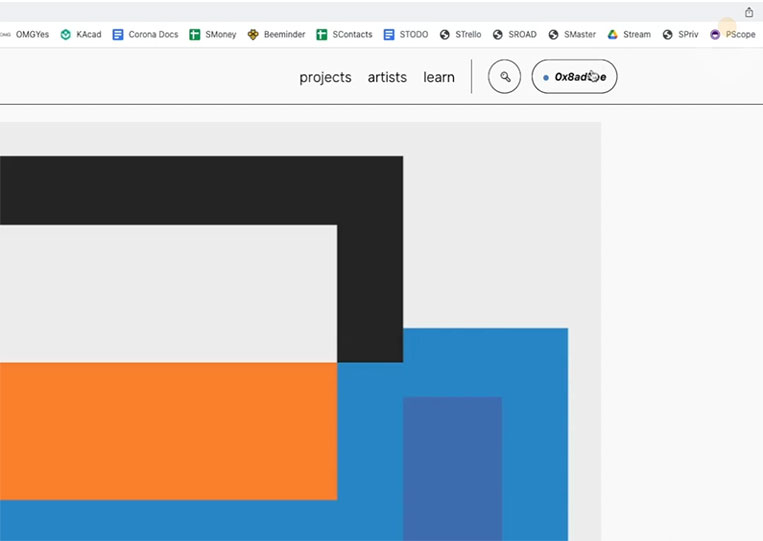763x541 pixels.
Task: Click the SMoney green sheet icon
Action: click(x=195, y=35)
